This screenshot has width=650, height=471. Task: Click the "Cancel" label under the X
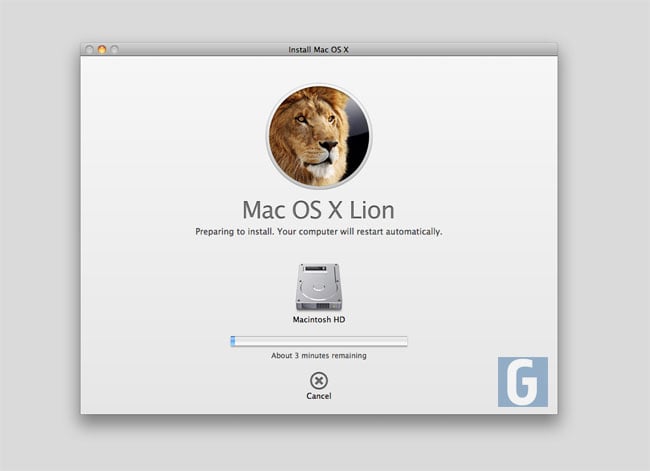[x=319, y=396]
